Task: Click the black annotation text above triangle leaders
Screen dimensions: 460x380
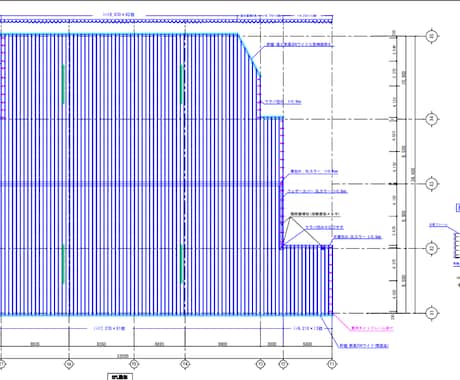Action: [315, 214]
